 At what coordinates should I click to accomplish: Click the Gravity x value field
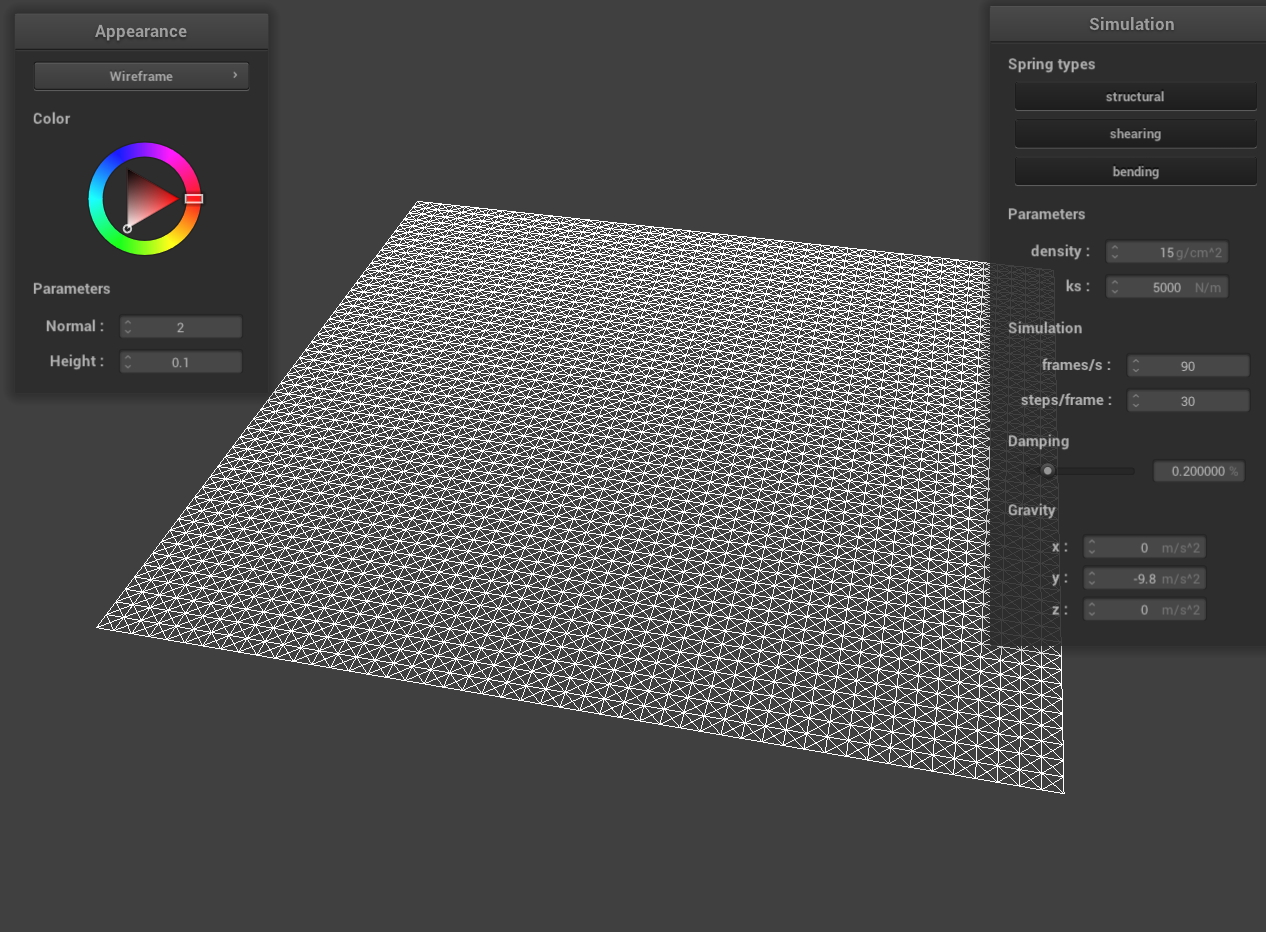click(x=1145, y=548)
